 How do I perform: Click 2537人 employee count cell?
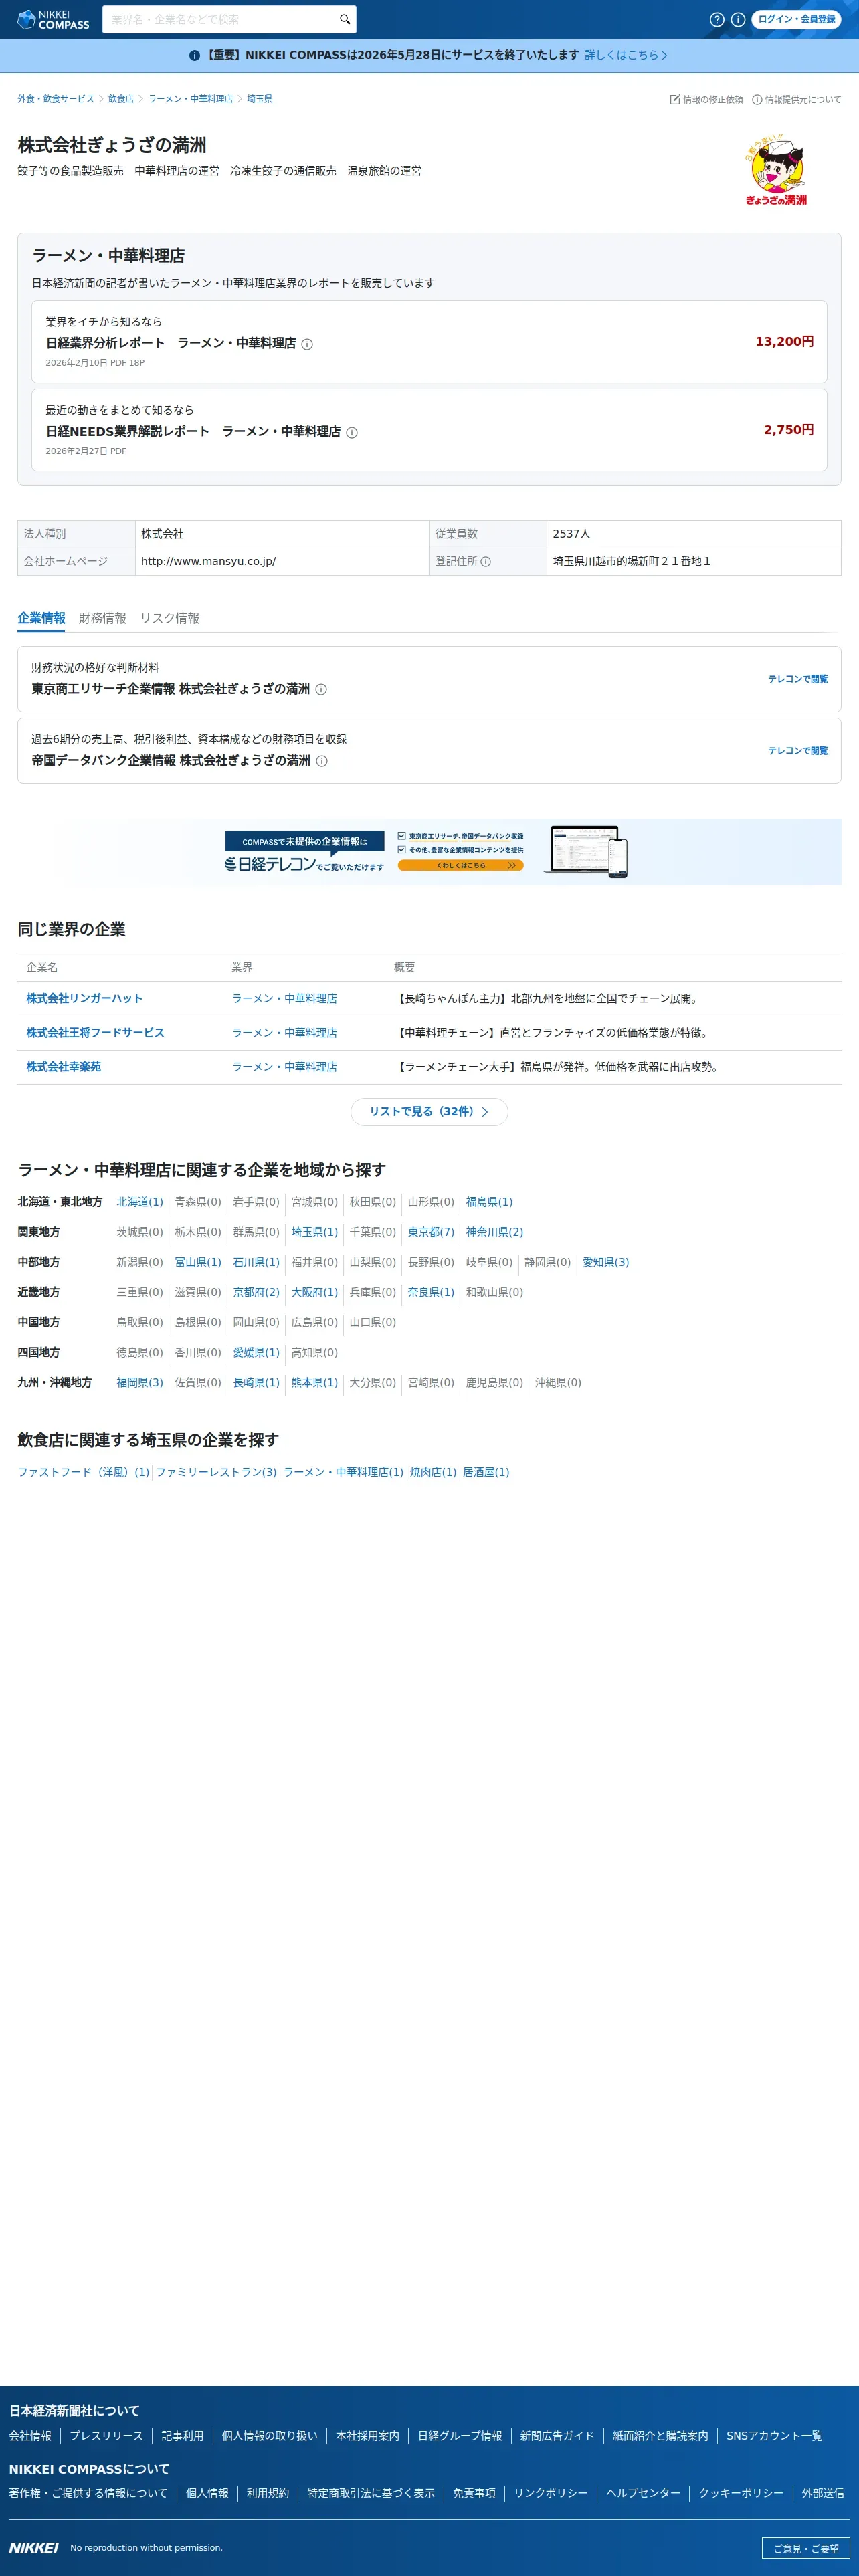pyautogui.click(x=693, y=534)
